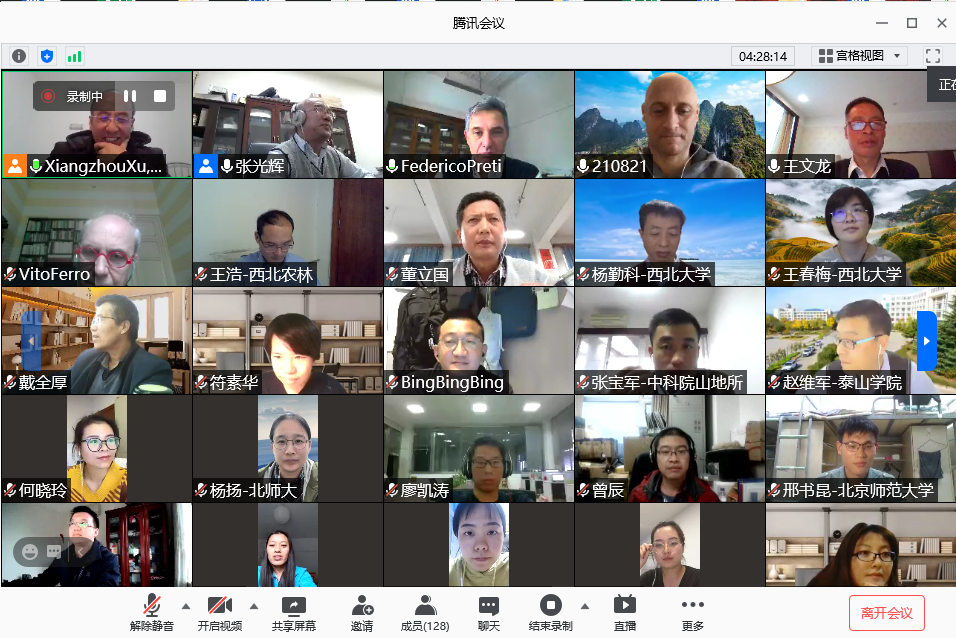The width and height of the screenshot is (956, 638).
Task: Click the red recording indicator dot
Action: [x=48, y=96]
